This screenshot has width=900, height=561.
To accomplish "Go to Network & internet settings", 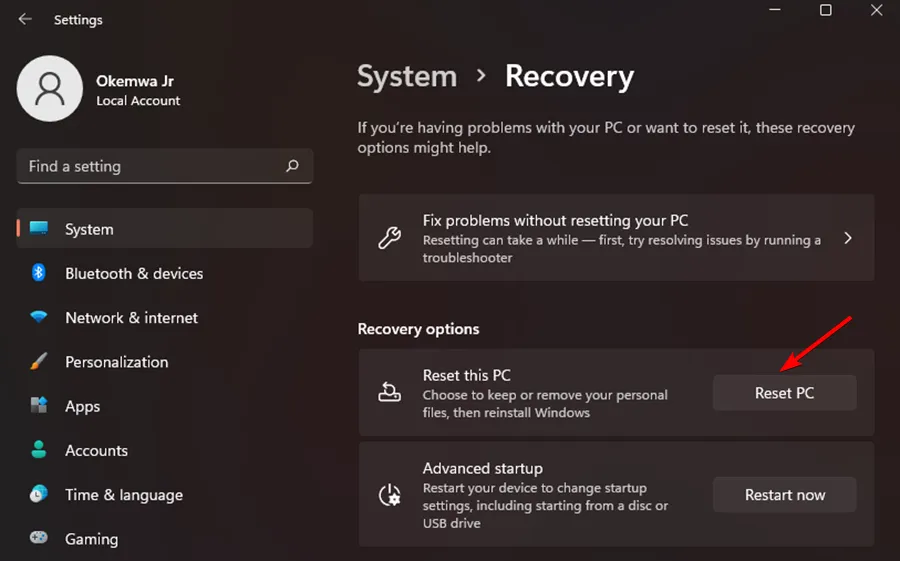I will (x=131, y=318).
